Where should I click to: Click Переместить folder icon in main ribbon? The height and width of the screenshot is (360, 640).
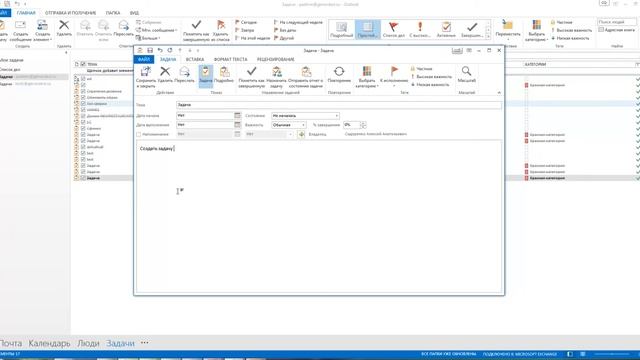tap(508, 29)
